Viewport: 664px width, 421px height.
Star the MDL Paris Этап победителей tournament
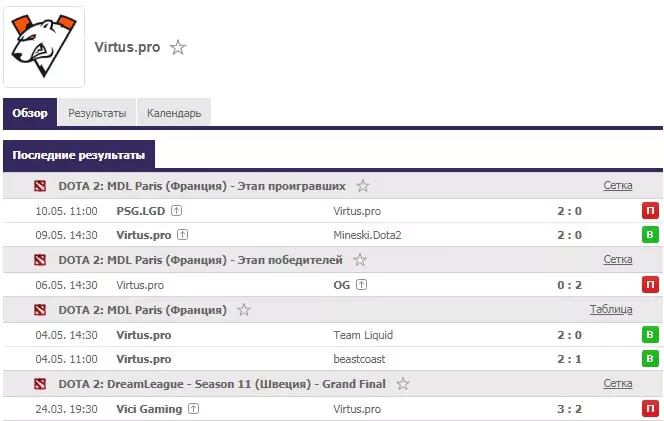(x=360, y=260)
